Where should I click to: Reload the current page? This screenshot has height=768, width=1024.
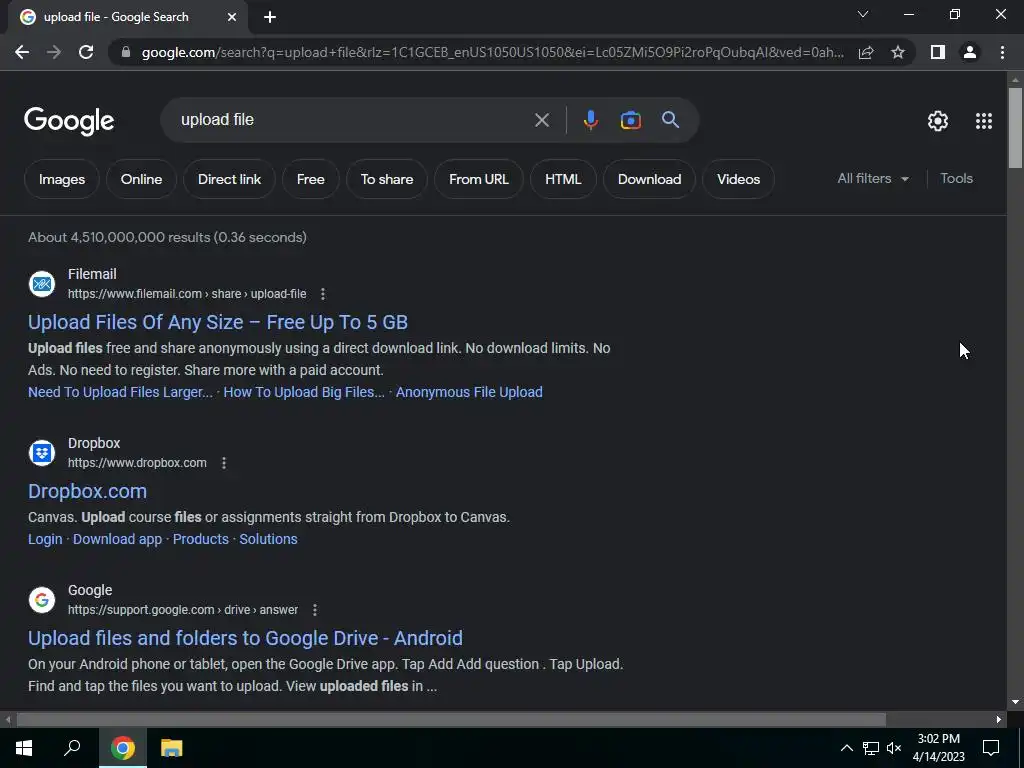[x=86, y=52]
